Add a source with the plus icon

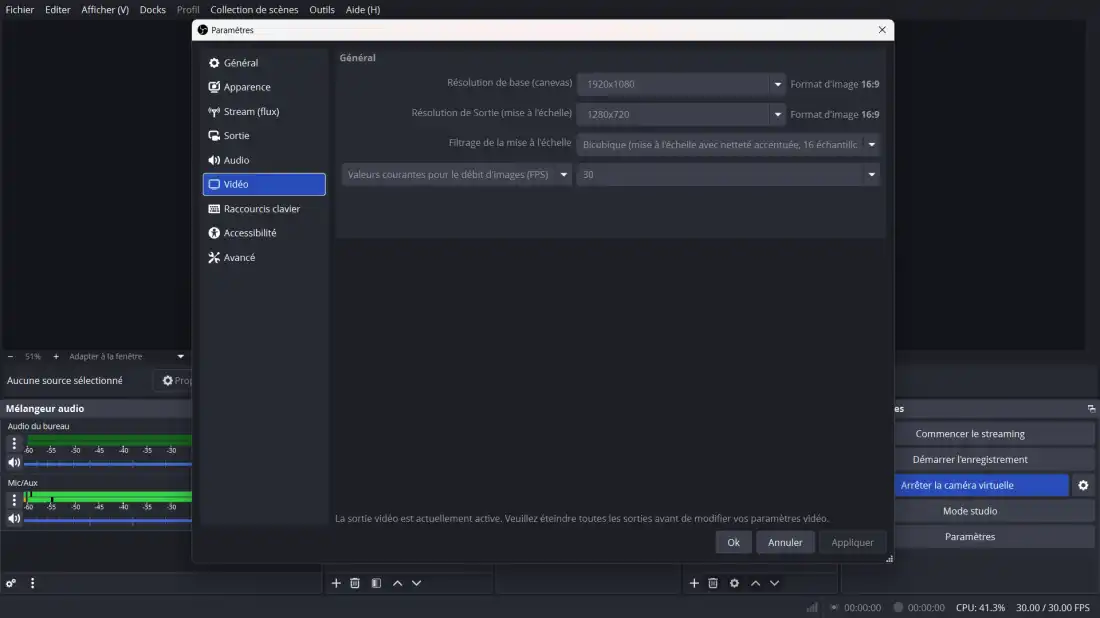click(x=694, y=583)
